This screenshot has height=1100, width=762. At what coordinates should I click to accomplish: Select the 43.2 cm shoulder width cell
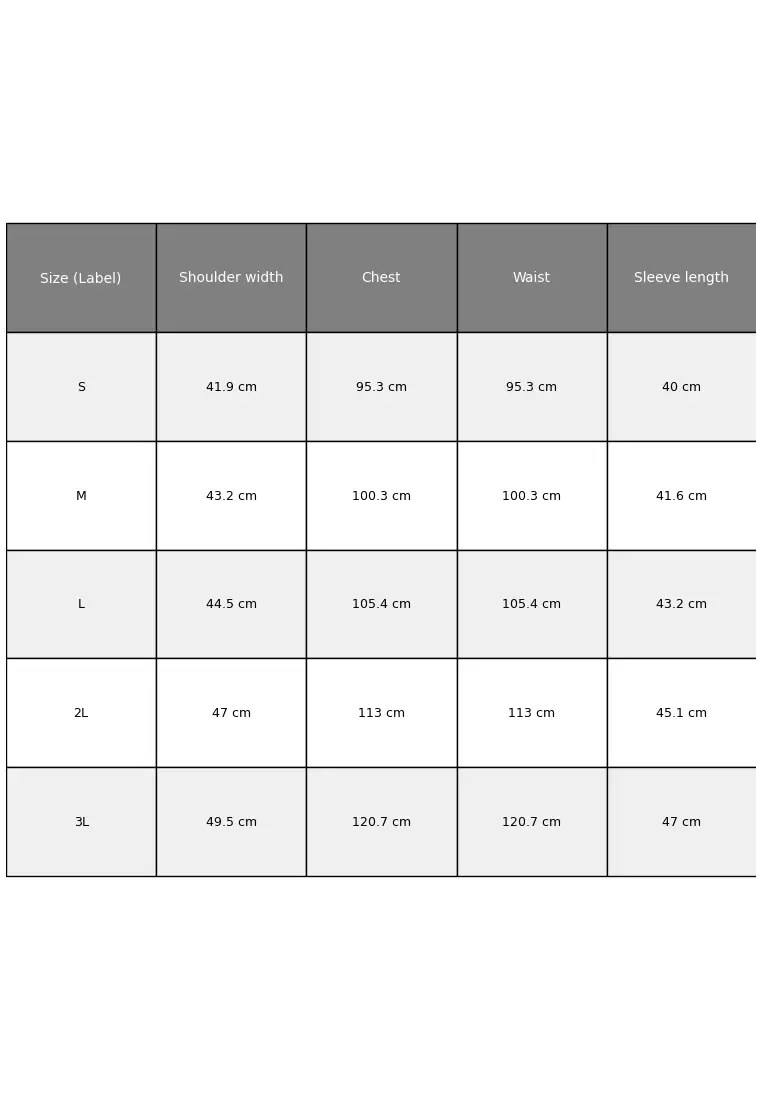click(x=231, y=496)
